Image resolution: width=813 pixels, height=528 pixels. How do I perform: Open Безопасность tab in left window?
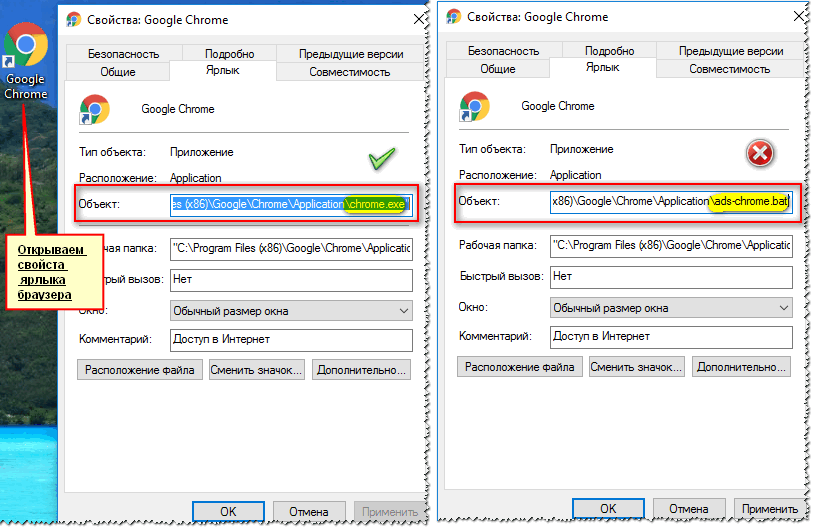(124, 54)
